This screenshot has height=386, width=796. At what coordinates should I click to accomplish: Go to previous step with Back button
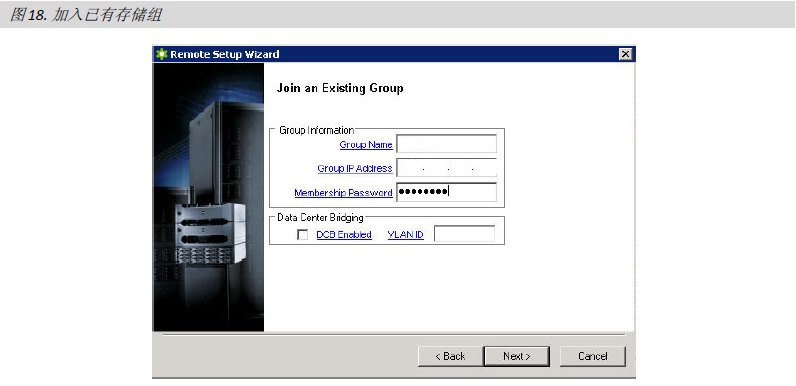(450, 356)
